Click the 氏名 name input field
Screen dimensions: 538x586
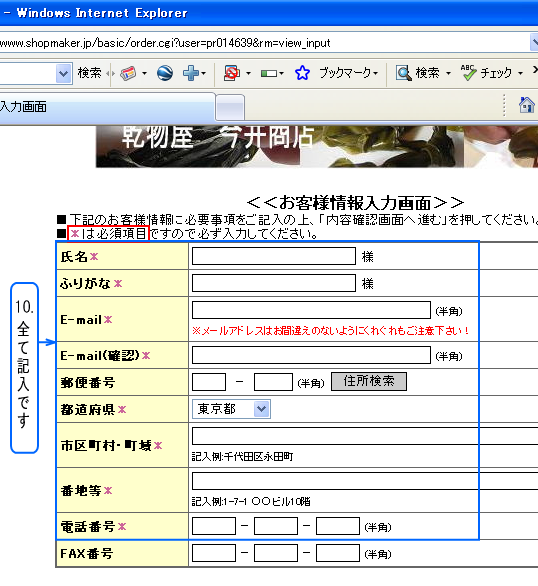pyautogui.click(x=274, y=256)
